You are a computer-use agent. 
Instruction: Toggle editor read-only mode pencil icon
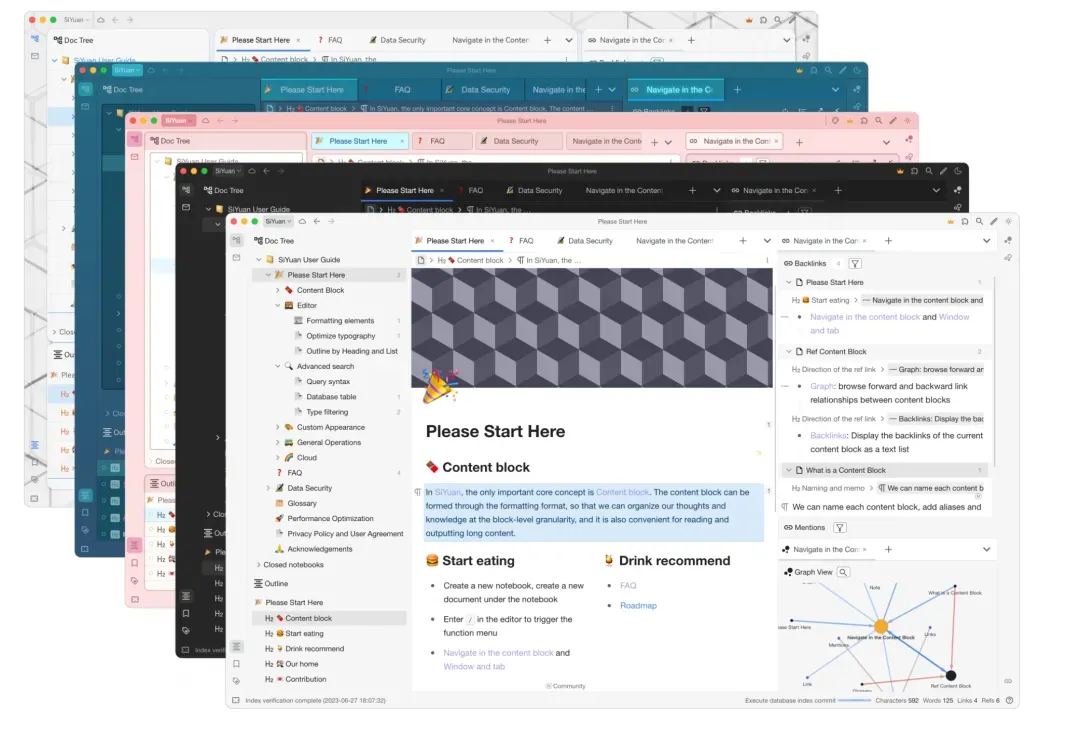point(993,221)
